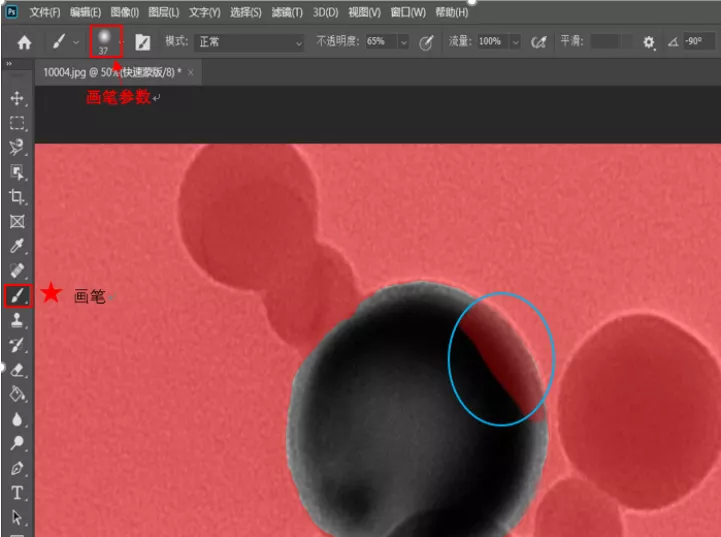This screenshot has width=721, height=537.
Task: Select the Type tool
Action: pyautogui.click(x=17, y=493)
